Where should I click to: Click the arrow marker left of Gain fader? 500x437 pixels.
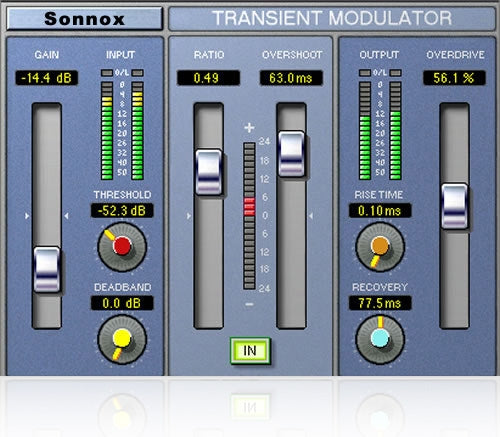click(x=27, y=216)
